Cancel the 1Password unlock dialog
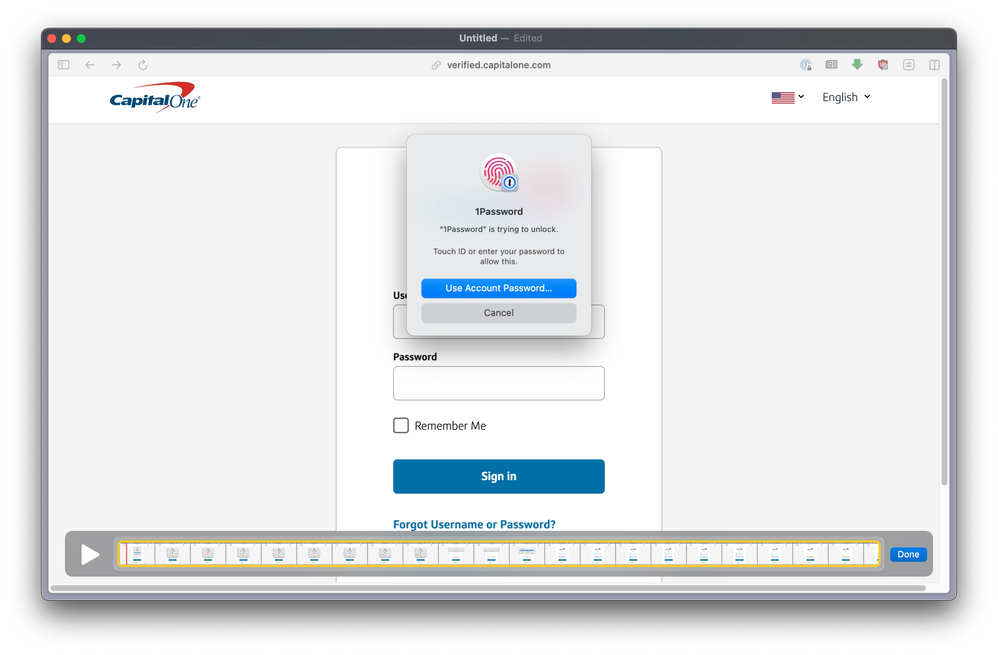 point(499,313)
